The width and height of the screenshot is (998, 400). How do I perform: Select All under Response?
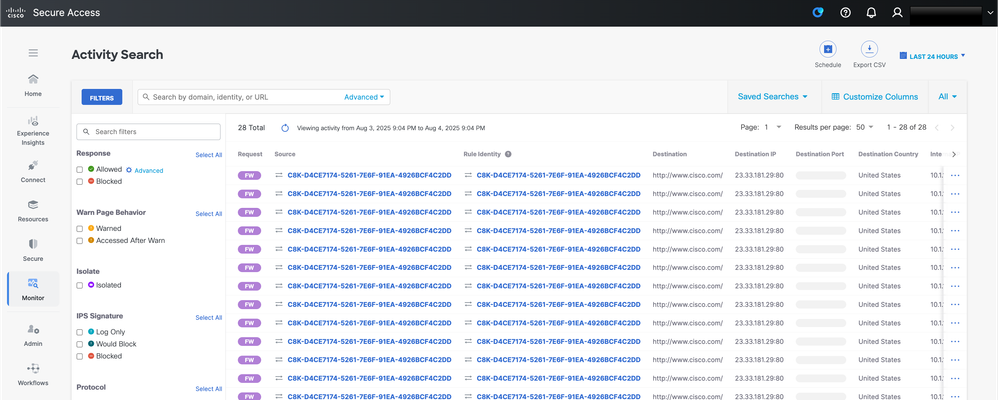[209, 155]
